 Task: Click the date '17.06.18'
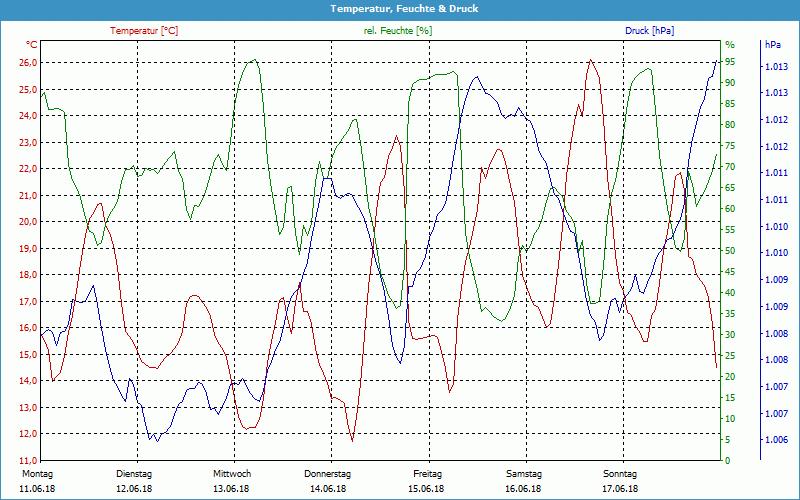point(620,489)
